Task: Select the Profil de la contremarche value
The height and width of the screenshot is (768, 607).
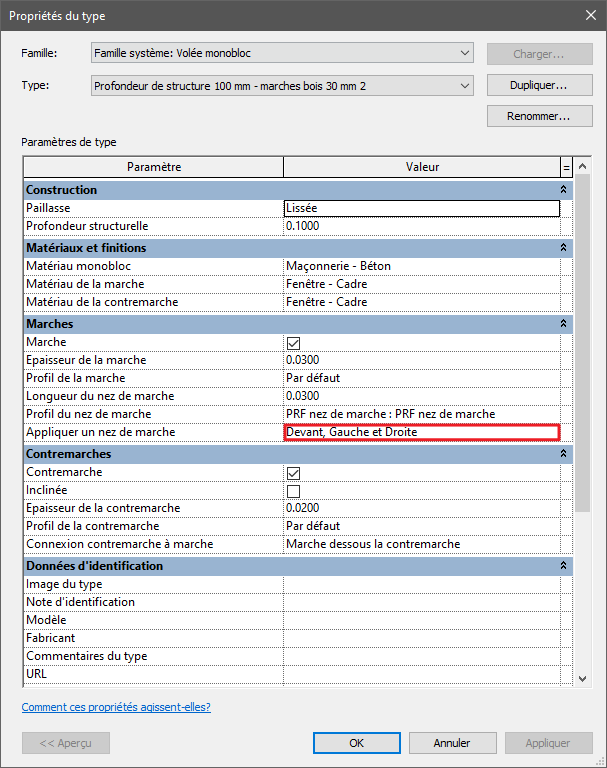Action: (x=422, y=526)
